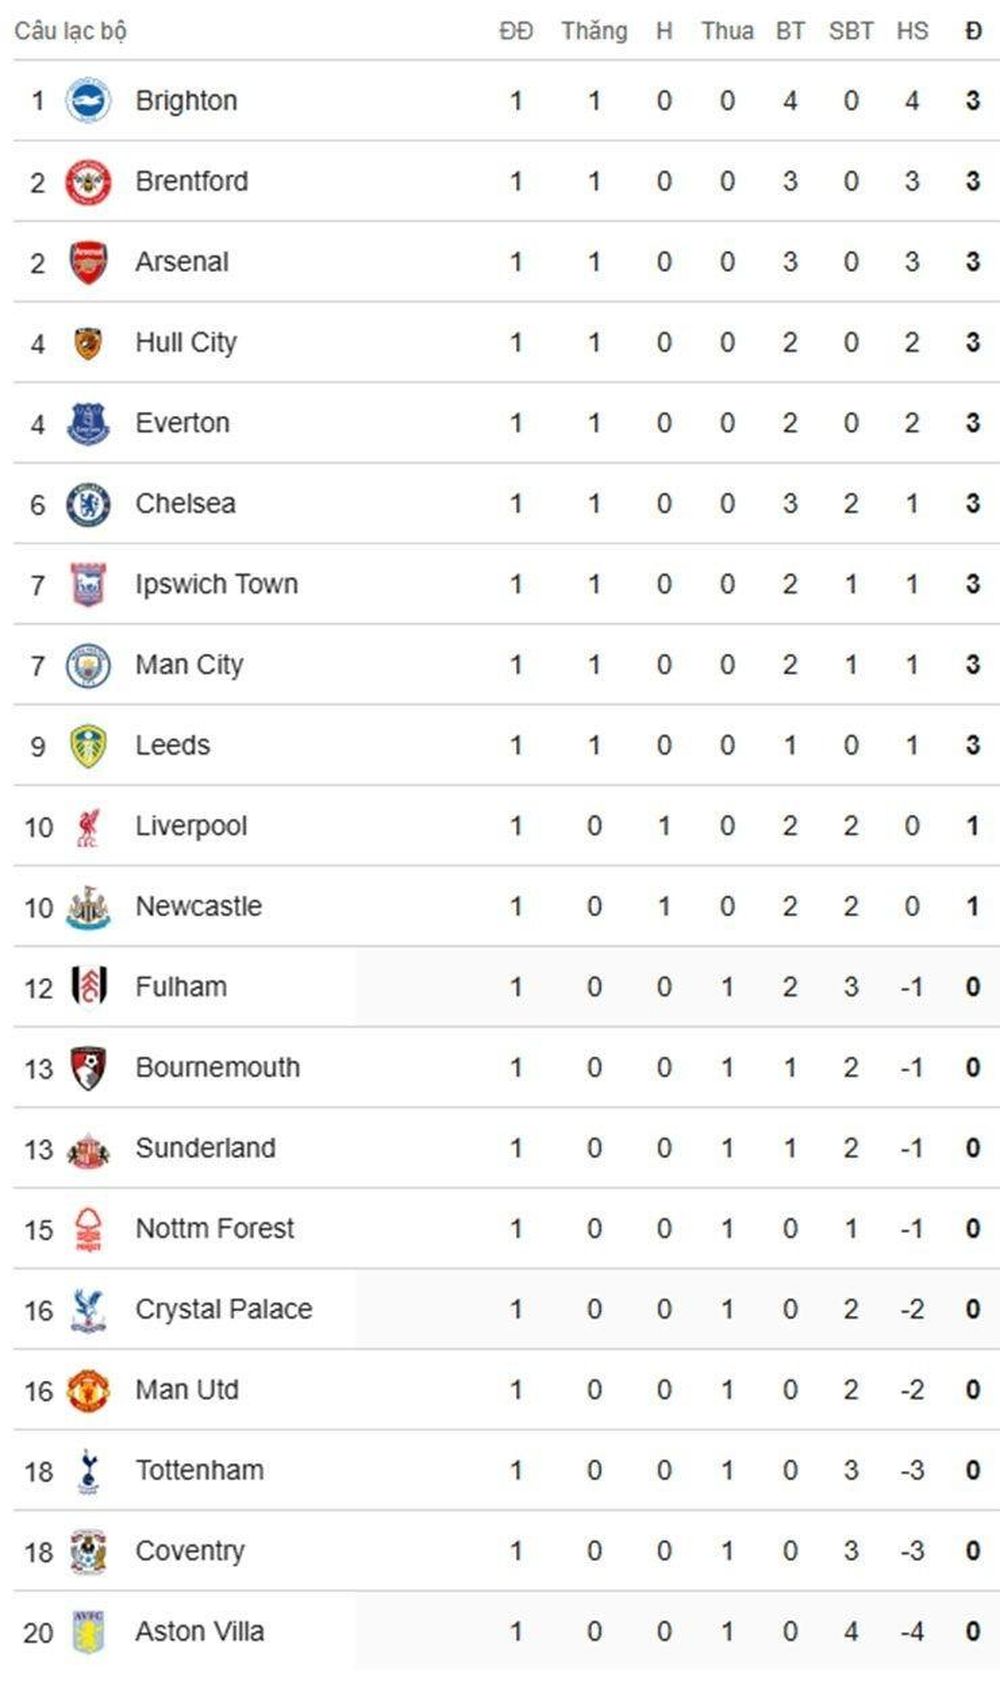Click the Liverpool club crest icon
Image resolution: width=1000 pixels, height=1685 pixels.
tap(88, 826)
